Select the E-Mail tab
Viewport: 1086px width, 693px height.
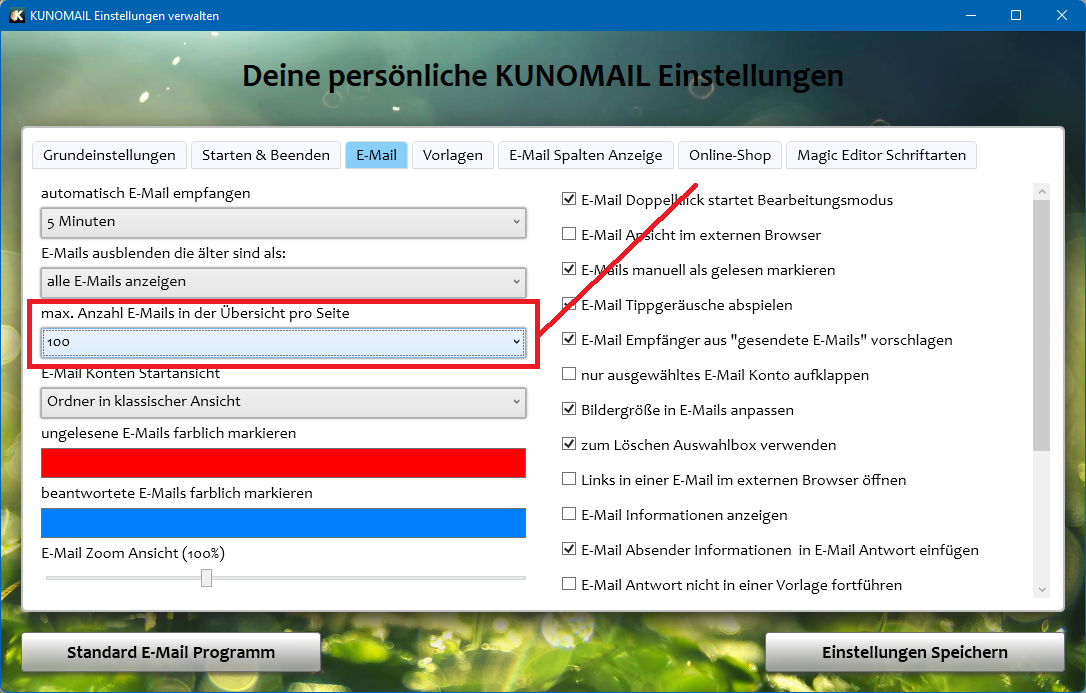coord(377,155)
